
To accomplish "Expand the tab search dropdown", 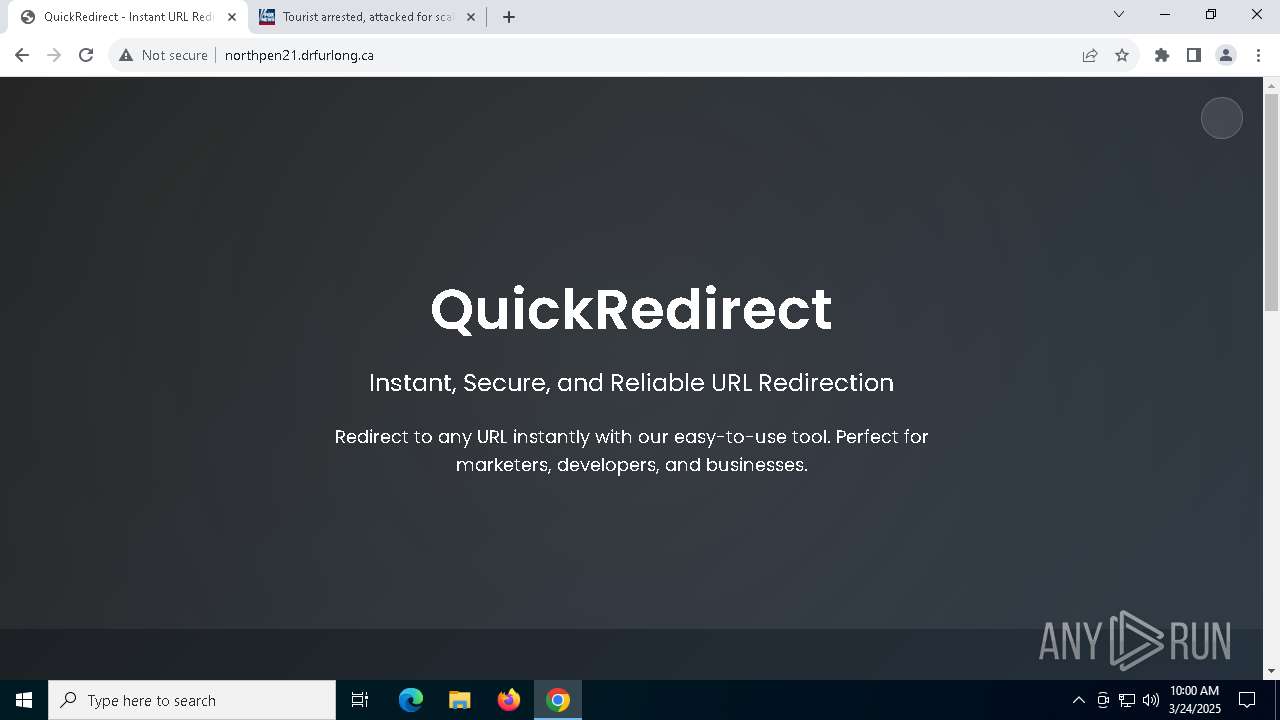I will point(1119,14).
